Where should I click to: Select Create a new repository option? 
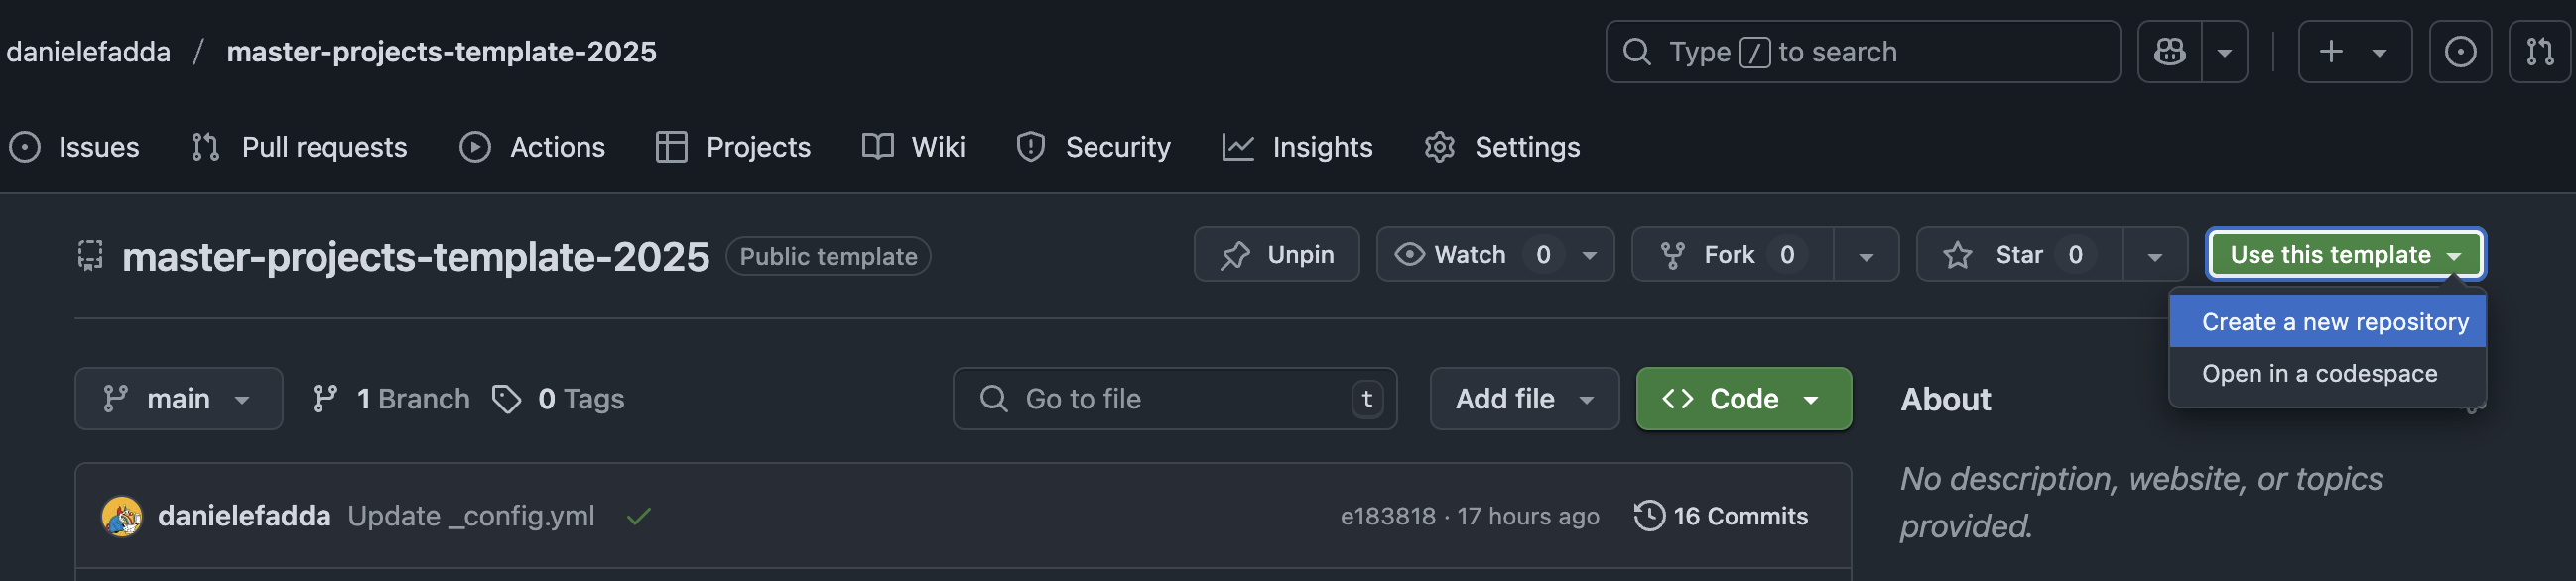(x=2334, y=322)
